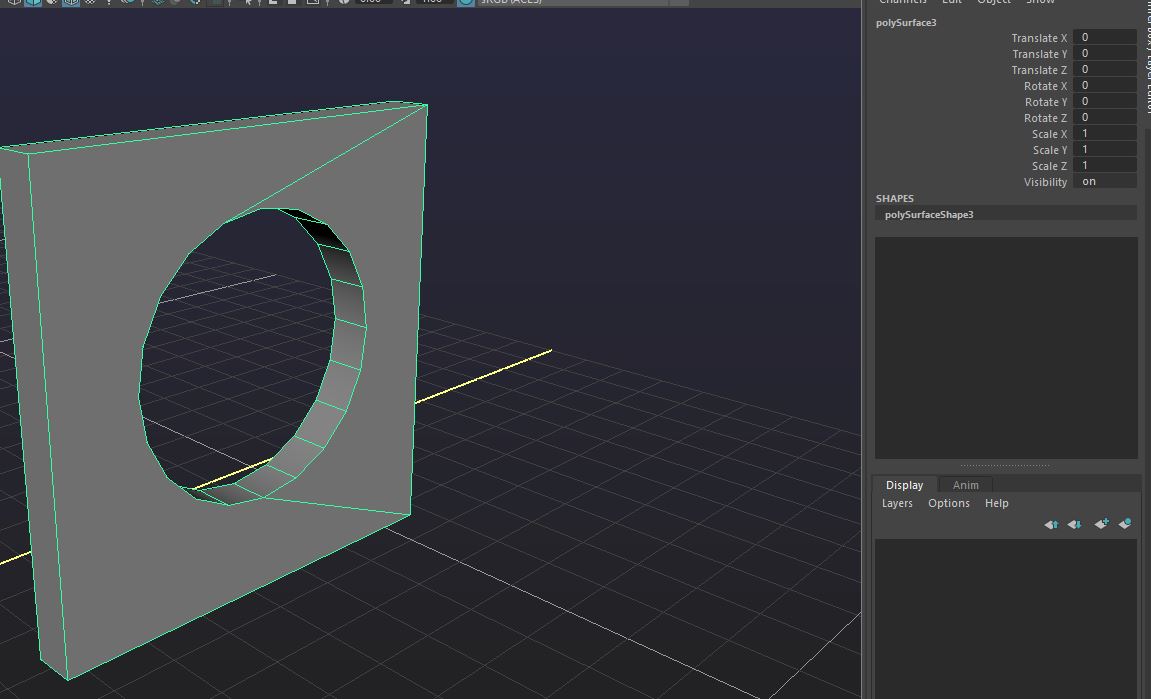
Task: Click inside the Translate X value field
Action: [1105, 37]
